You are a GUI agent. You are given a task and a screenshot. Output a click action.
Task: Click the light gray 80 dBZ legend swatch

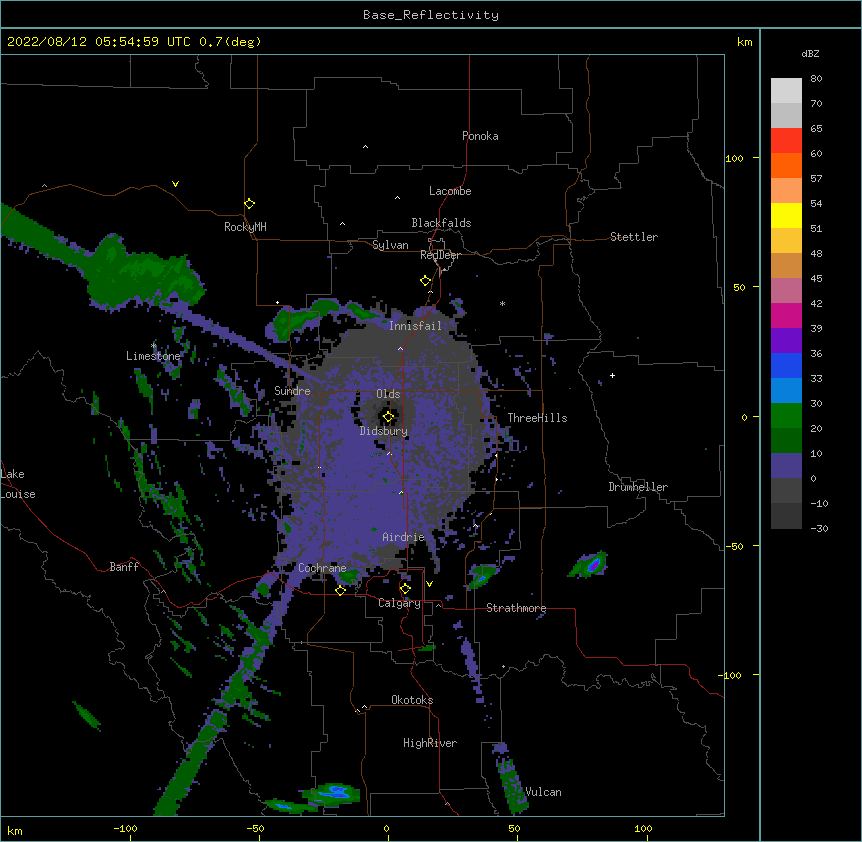click(x=786, y=90)
